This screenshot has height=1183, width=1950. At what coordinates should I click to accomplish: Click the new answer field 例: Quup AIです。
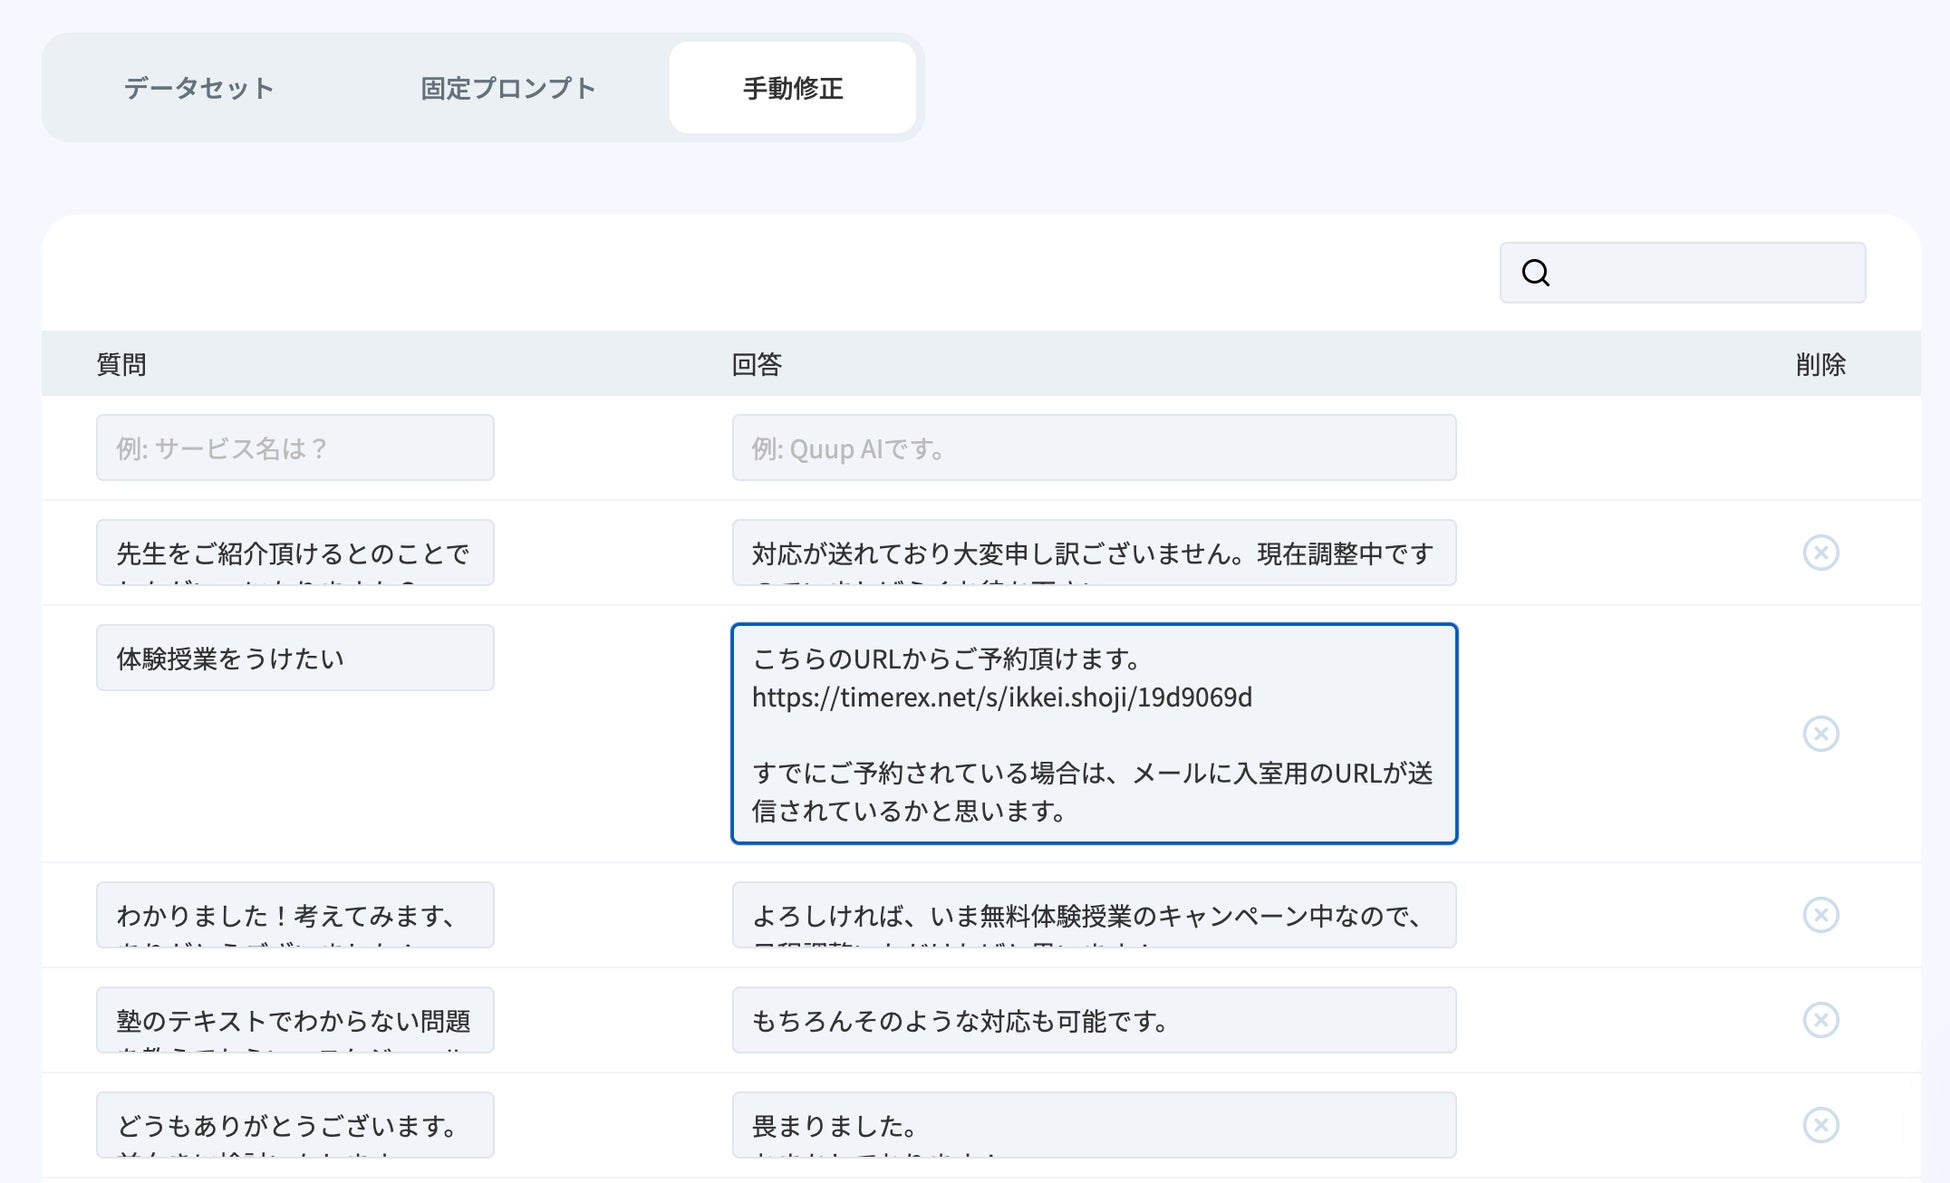(x=1093, y=447)
